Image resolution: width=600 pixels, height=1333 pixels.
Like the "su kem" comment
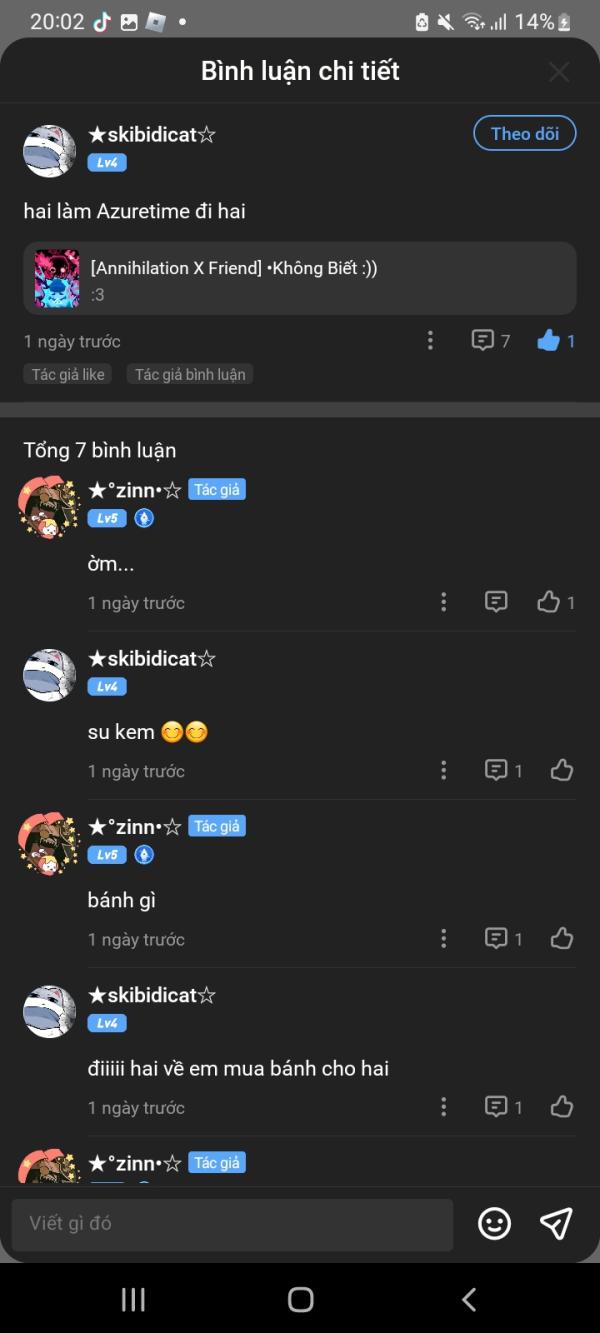(562, 770)
